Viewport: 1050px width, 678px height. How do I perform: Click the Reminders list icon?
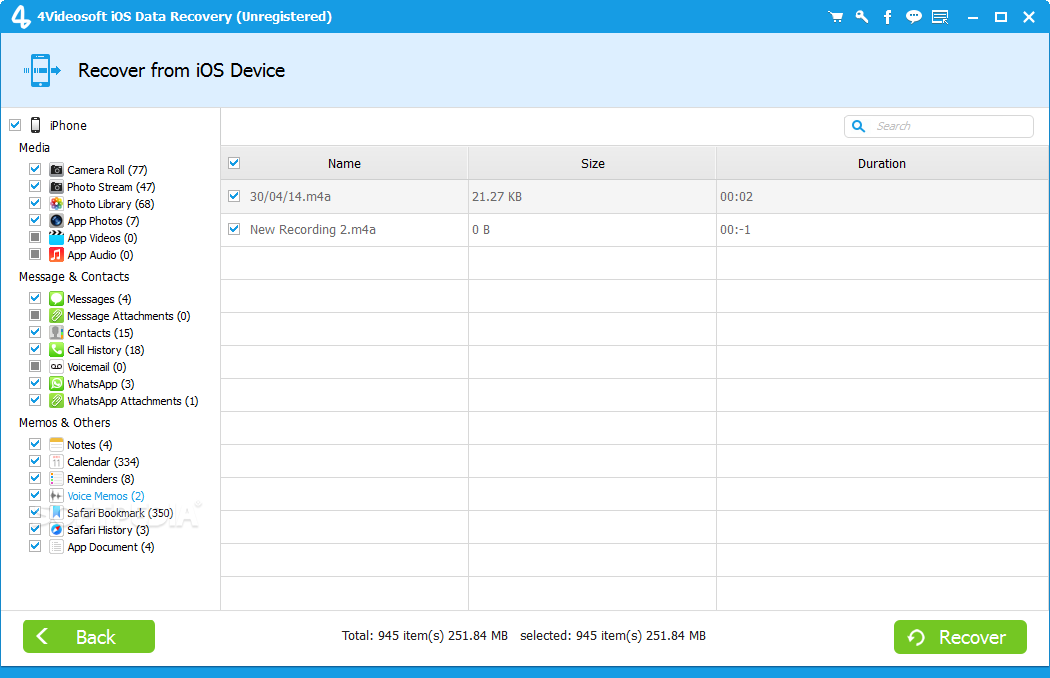(57, 479)
